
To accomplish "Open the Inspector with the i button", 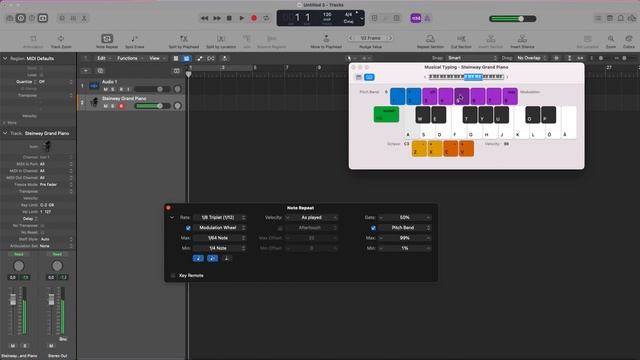I will click(21, 18).
